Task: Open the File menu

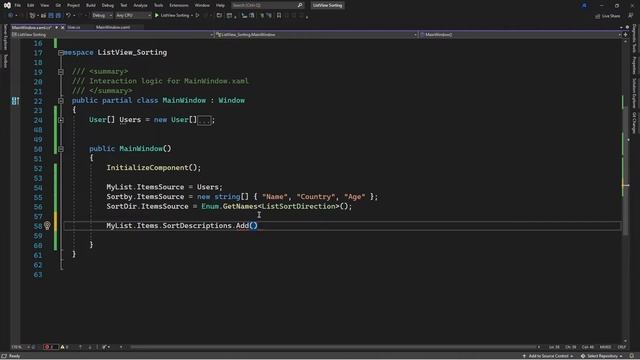Action: [x=18, y=5]
